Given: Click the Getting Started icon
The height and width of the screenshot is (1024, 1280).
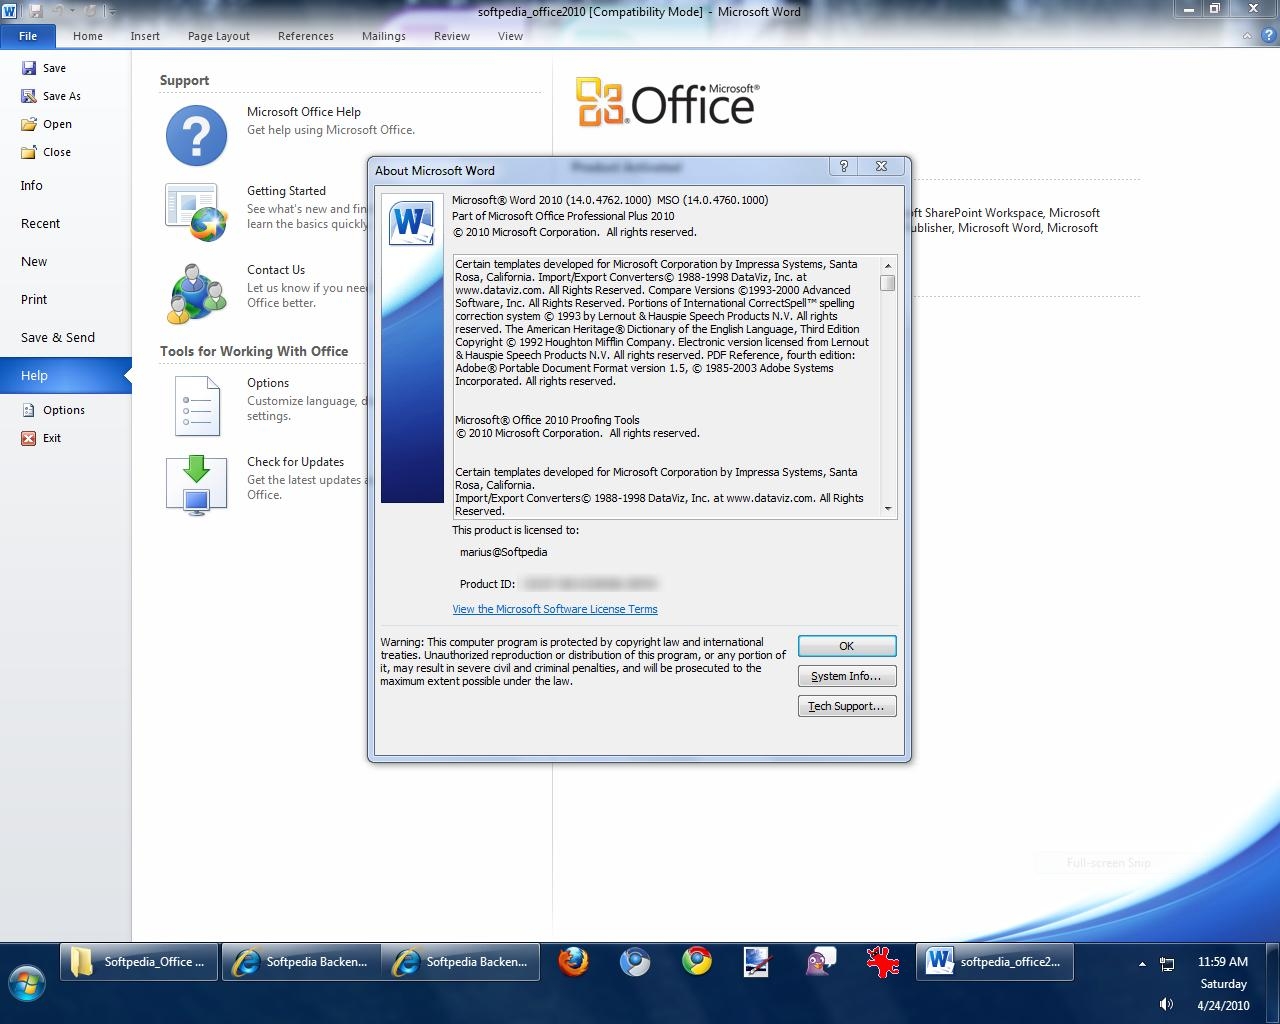Looking at the screenshot, I should click(x=196, y=213).
